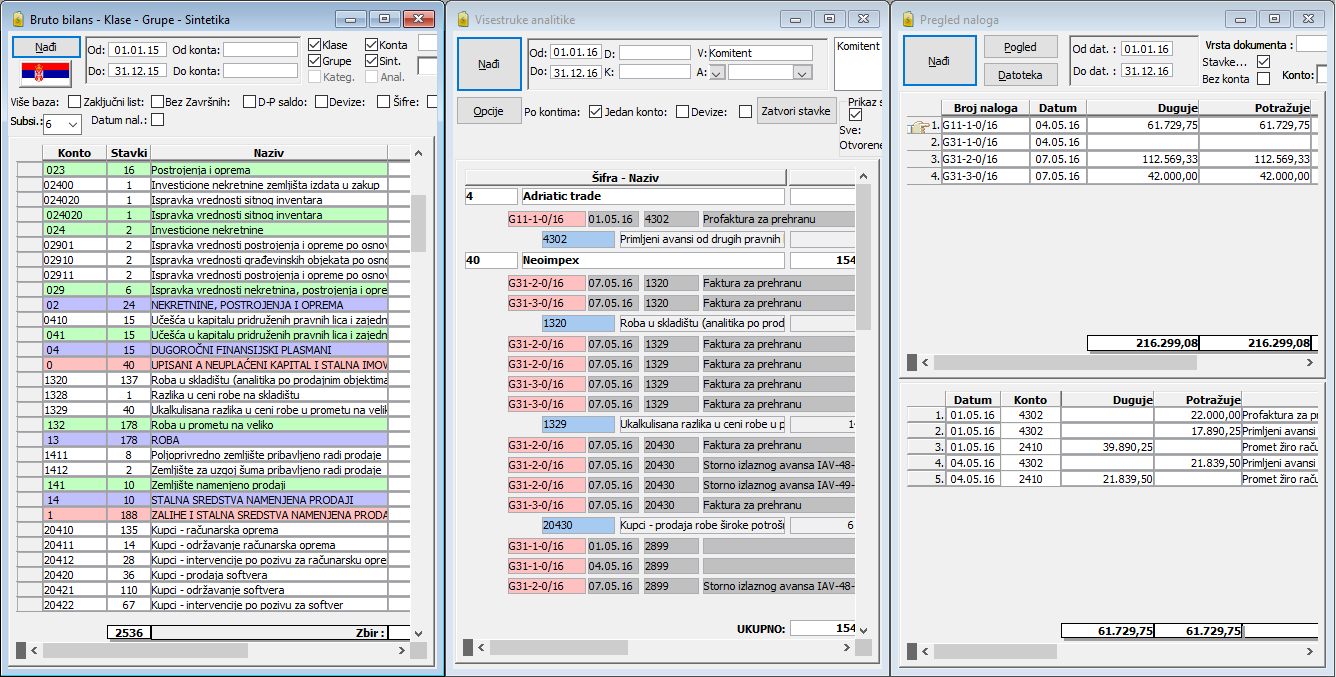Enable the Bez konta checkbox

[1263, 79]
